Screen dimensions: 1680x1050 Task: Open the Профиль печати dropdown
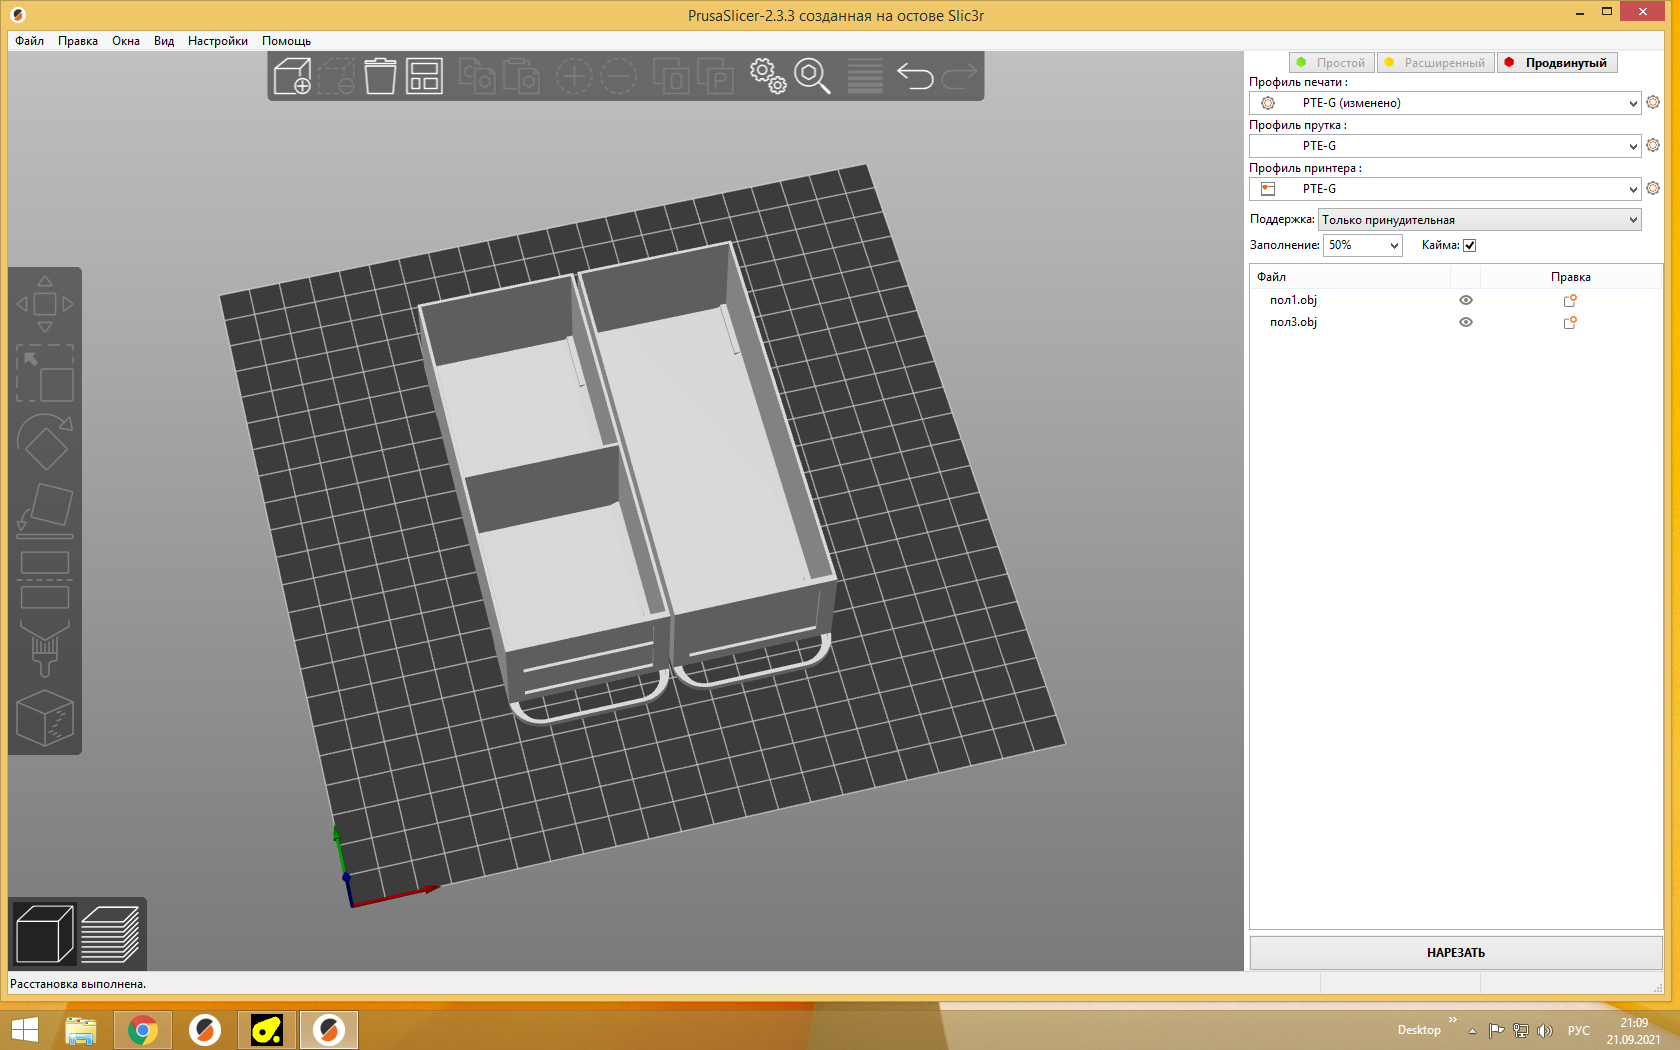[x=1444, y=103]
